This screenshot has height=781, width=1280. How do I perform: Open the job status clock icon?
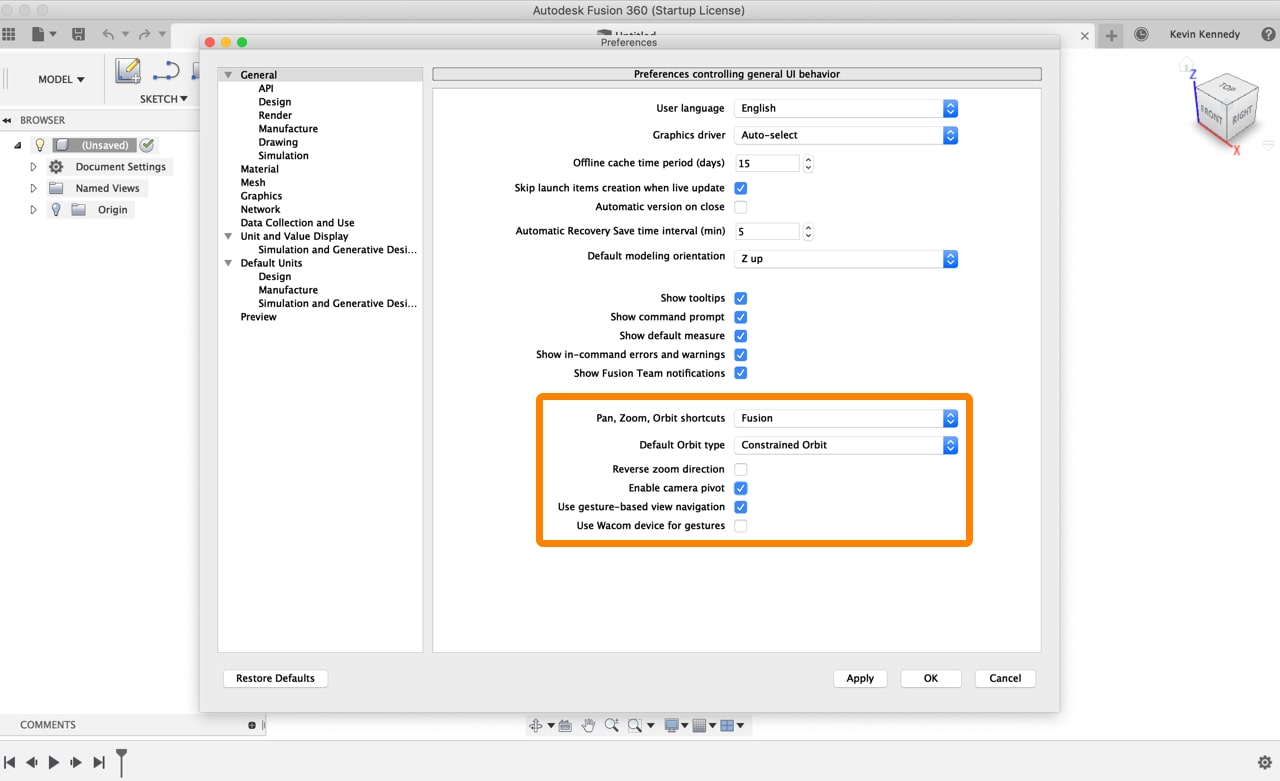pyautogui.click(x=1142, y=34)
